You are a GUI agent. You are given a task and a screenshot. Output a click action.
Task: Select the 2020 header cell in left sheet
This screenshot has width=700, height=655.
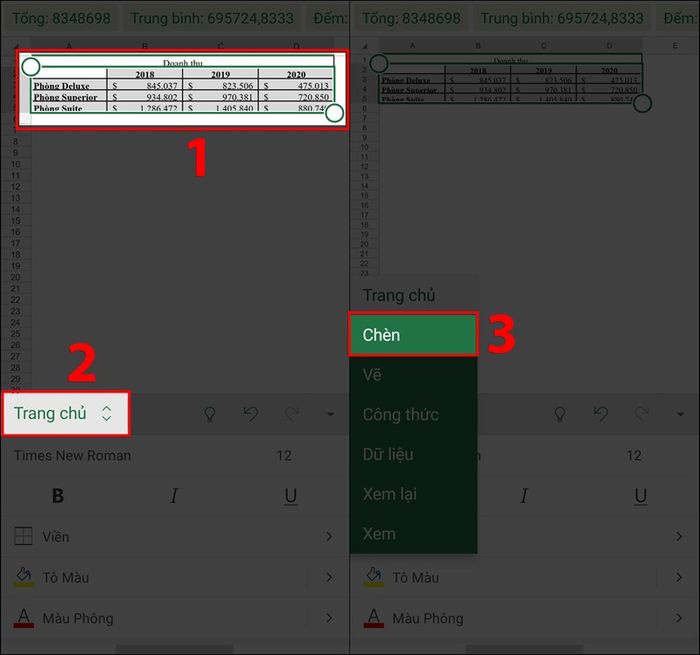coord(296,74)
